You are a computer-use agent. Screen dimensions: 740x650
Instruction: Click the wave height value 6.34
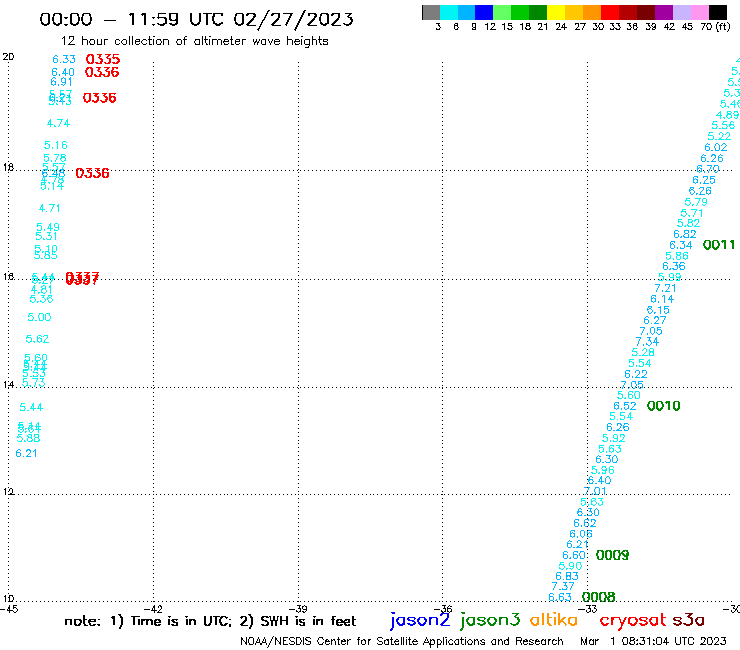(681, 245)
